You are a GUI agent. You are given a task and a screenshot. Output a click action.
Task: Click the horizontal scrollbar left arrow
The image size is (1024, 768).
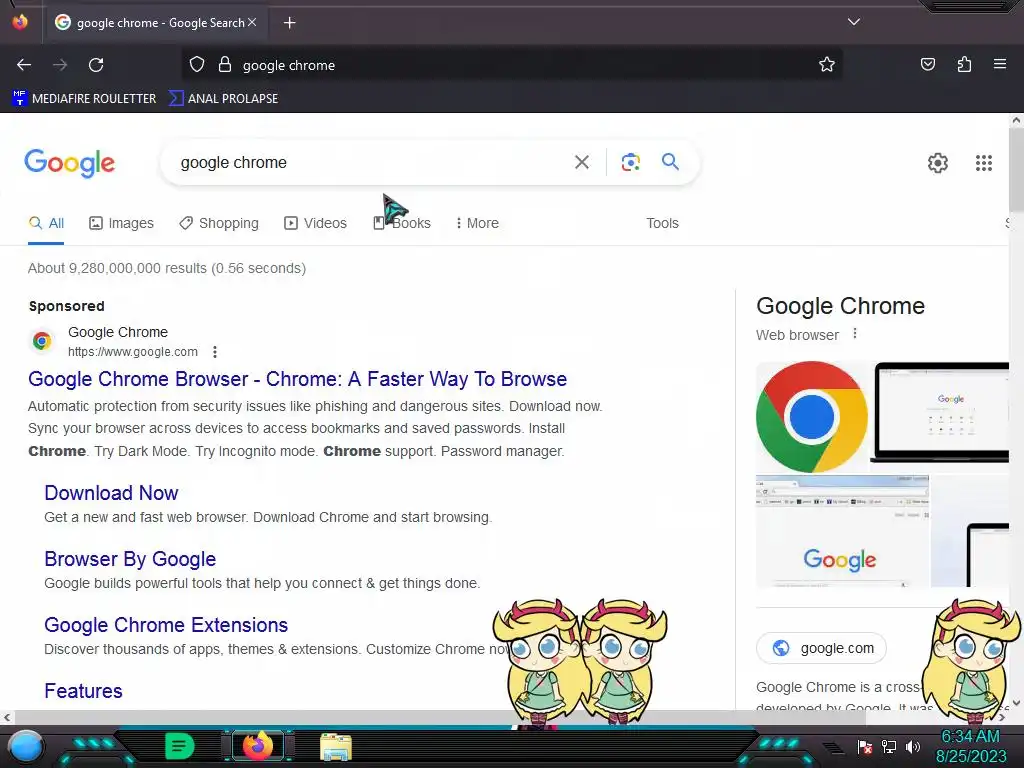[x=7, y=717]
